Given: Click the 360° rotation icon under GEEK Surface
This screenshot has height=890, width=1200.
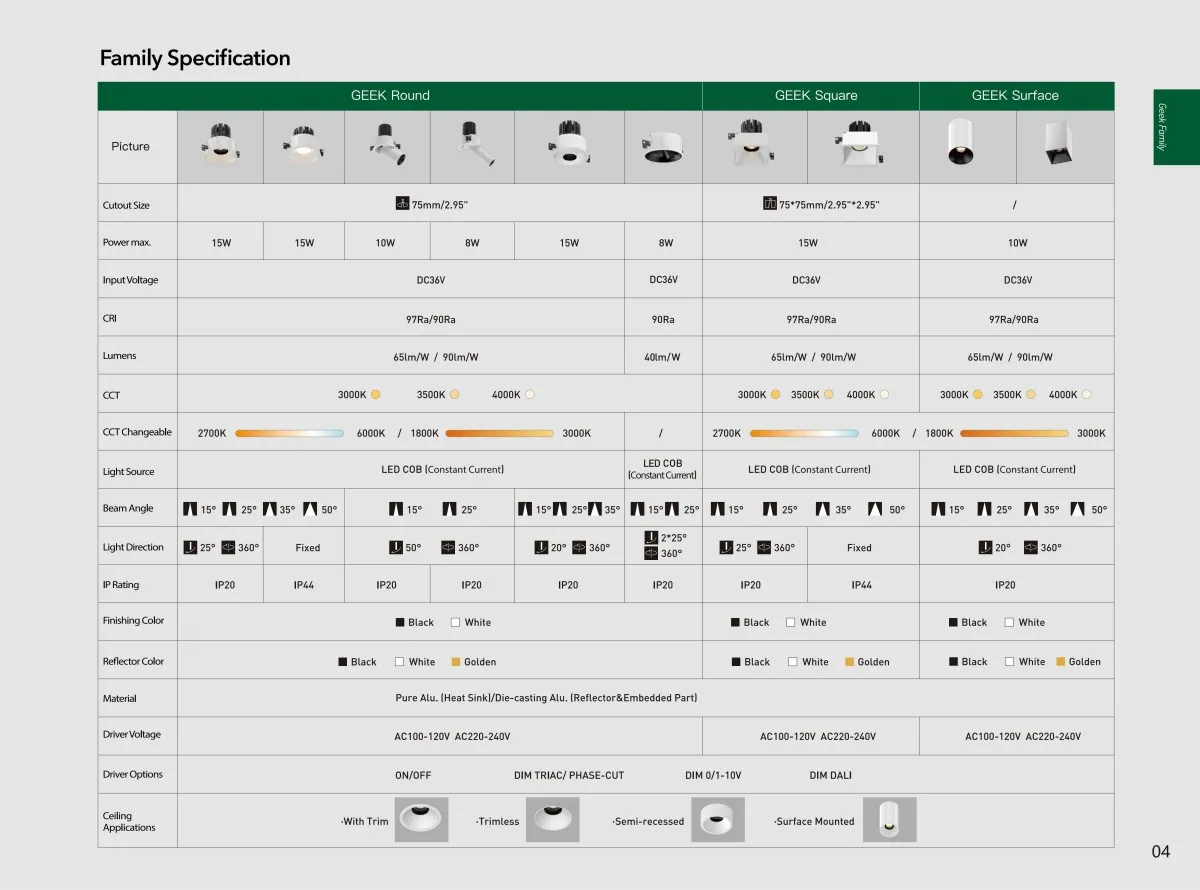Looking at the screenshot, I should click(1029, 547).
